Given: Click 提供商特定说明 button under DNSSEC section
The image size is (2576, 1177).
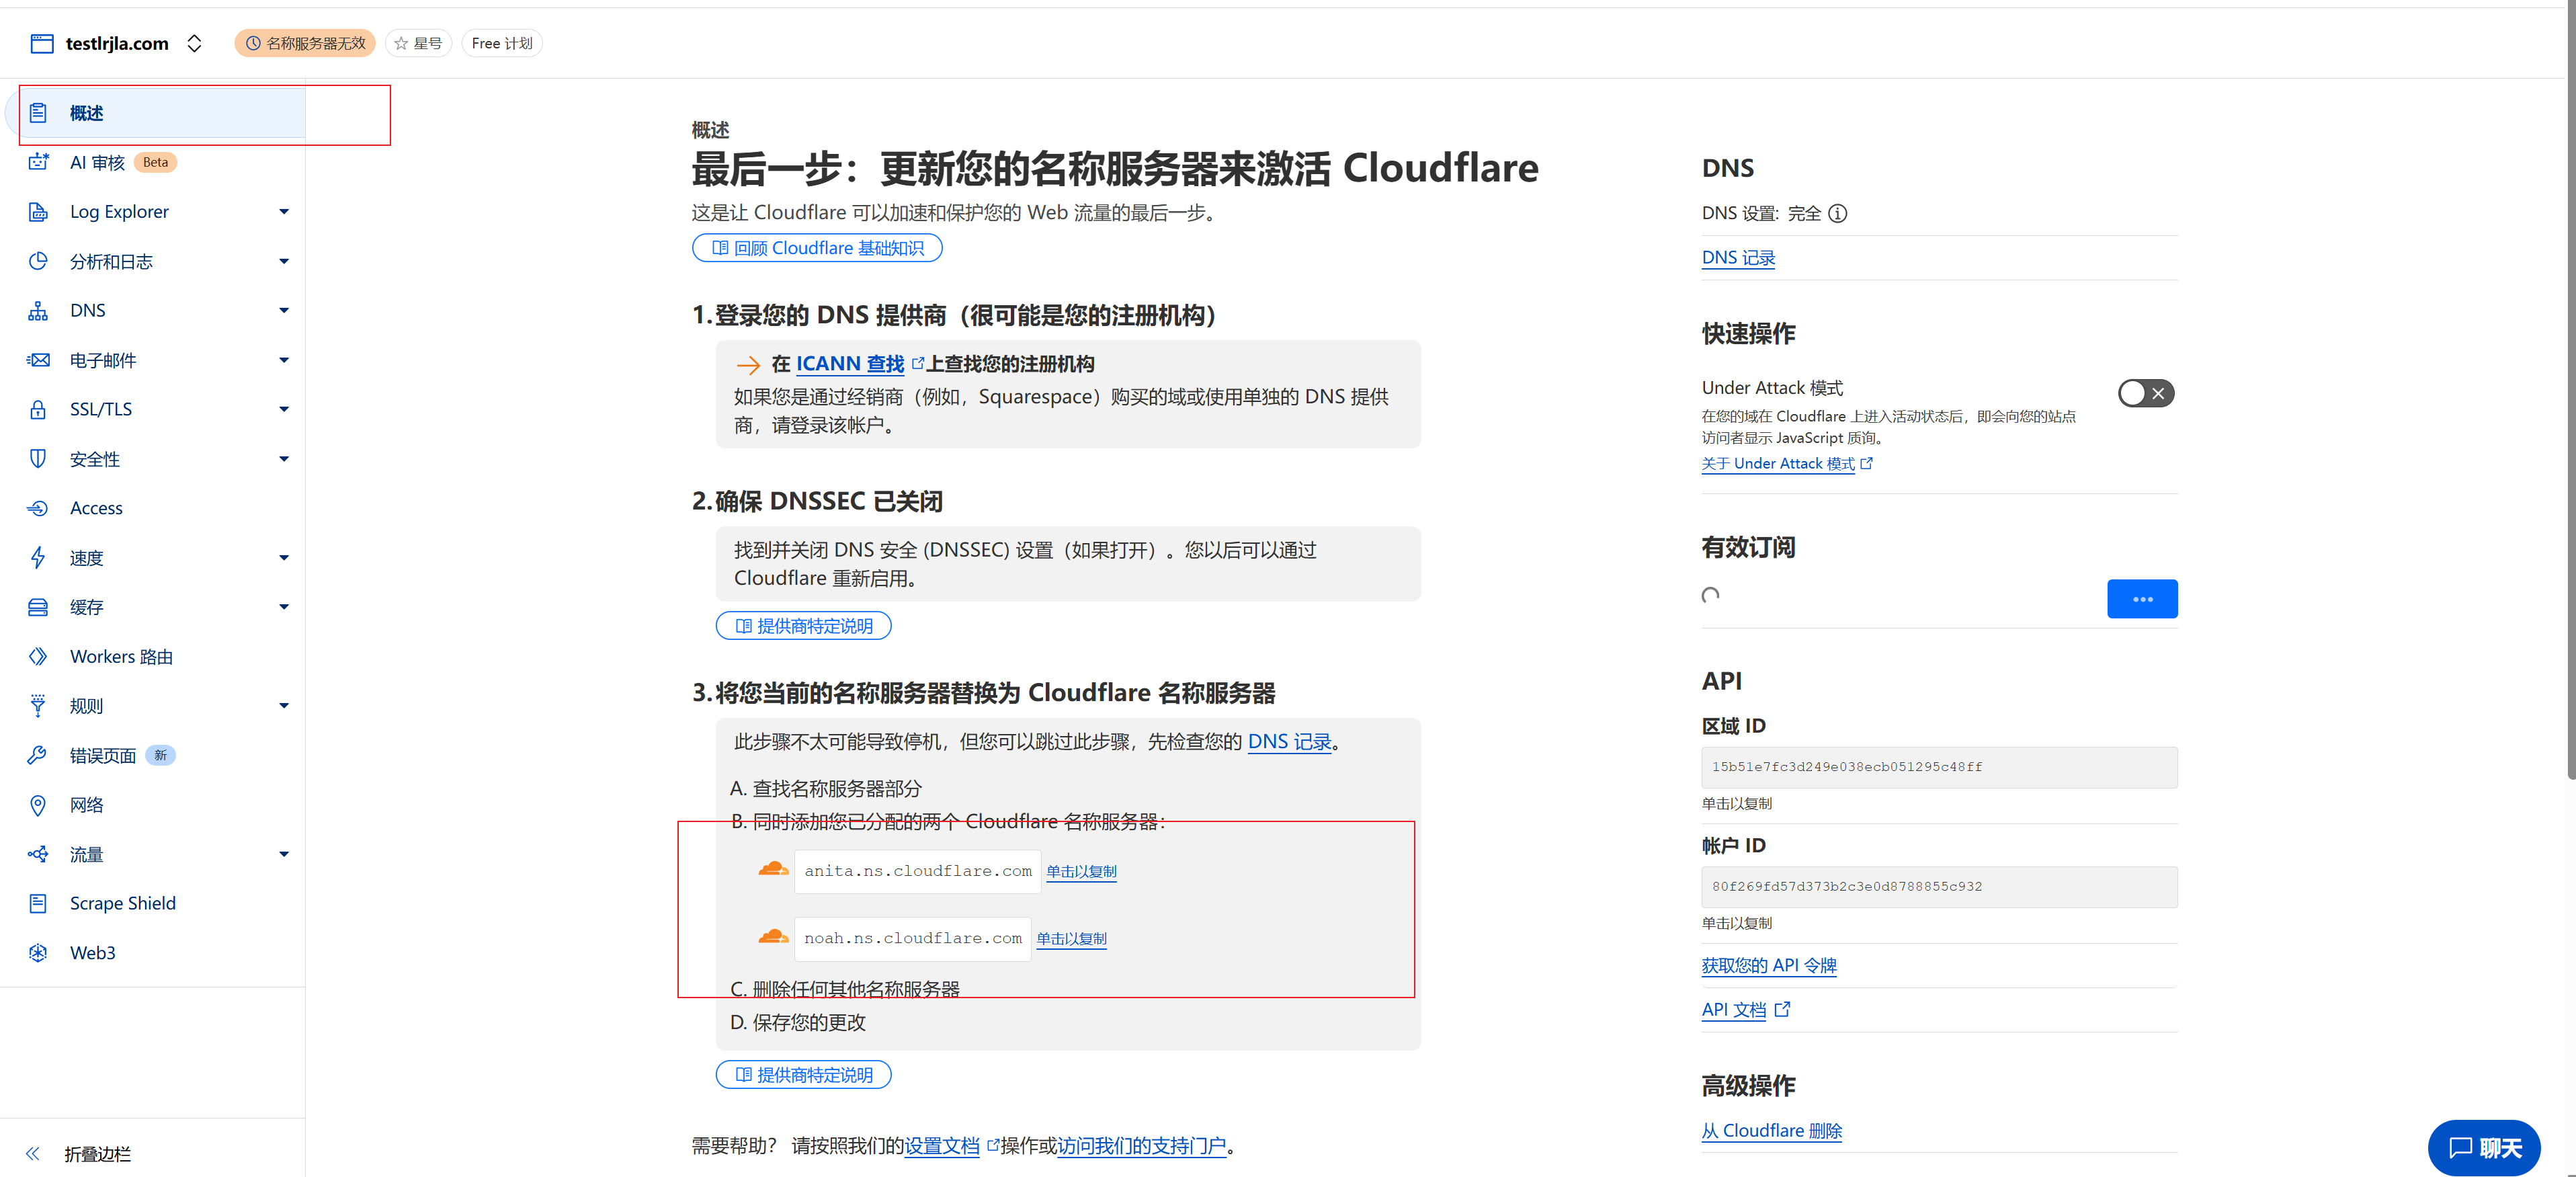Looking at the screenshot, I should click(804, 626).
